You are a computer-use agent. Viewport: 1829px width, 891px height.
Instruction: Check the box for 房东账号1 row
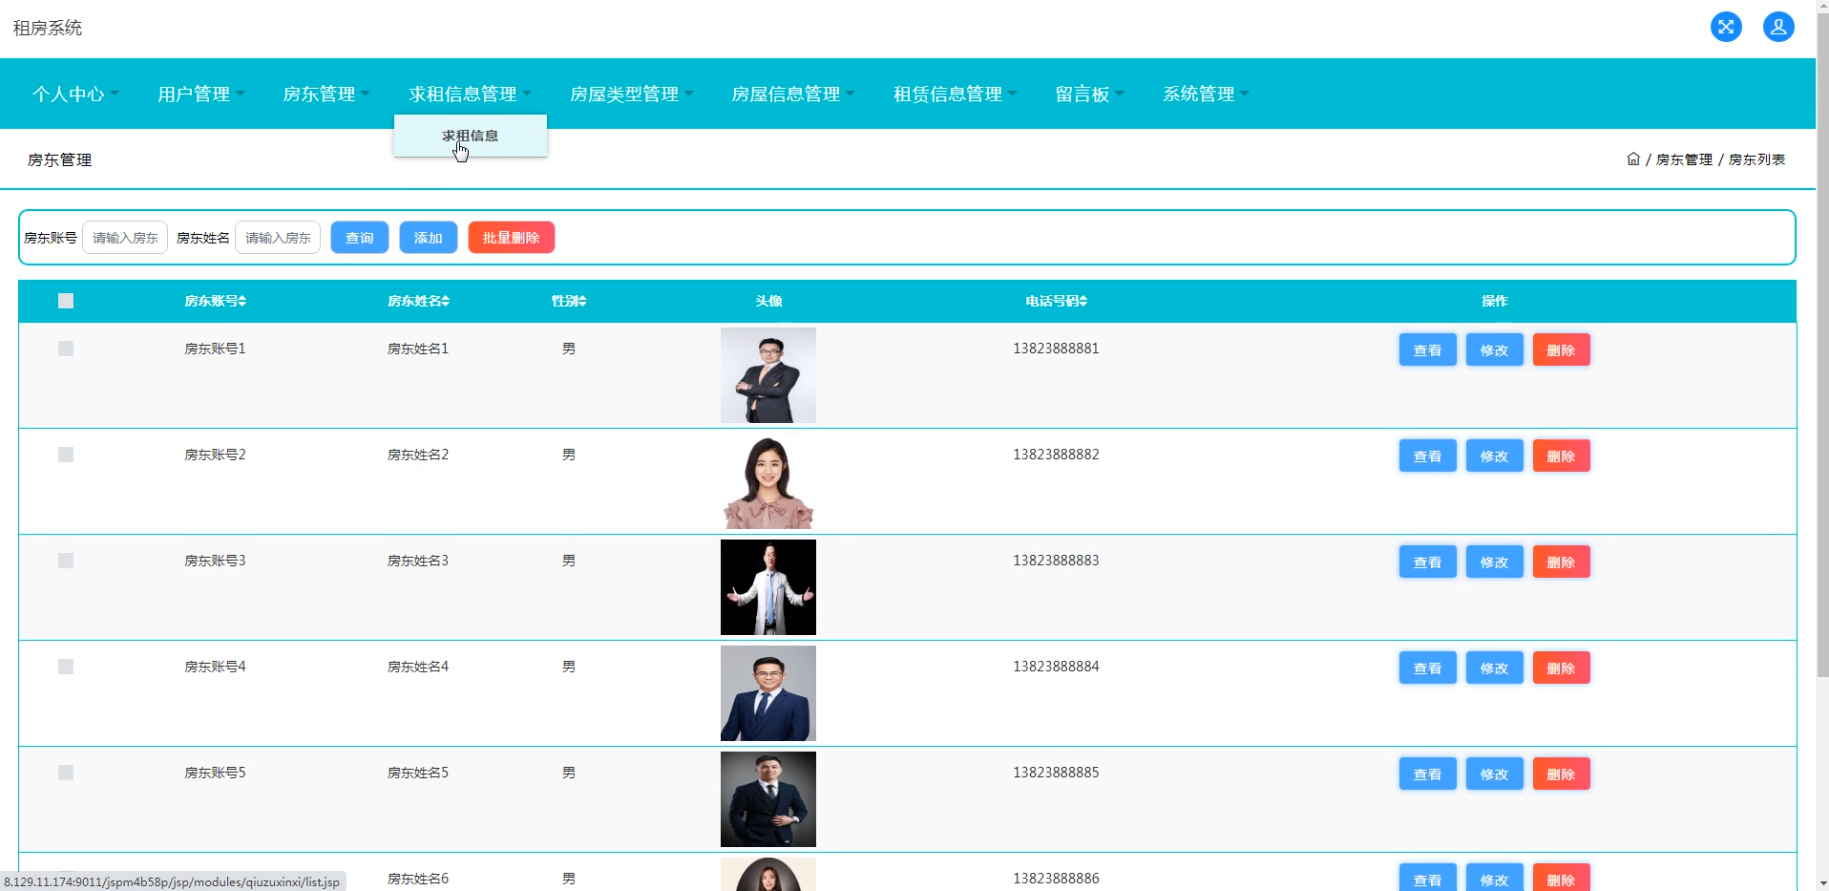click(x=66, y=349)
